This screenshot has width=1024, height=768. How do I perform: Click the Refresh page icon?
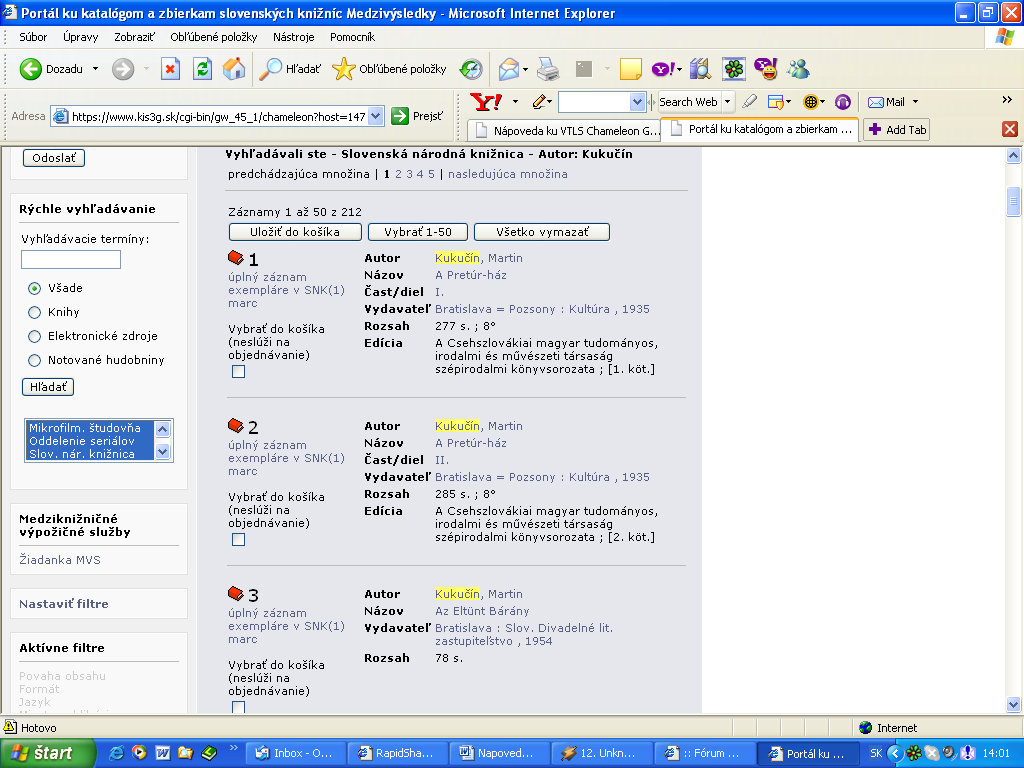tap(202, 69)
